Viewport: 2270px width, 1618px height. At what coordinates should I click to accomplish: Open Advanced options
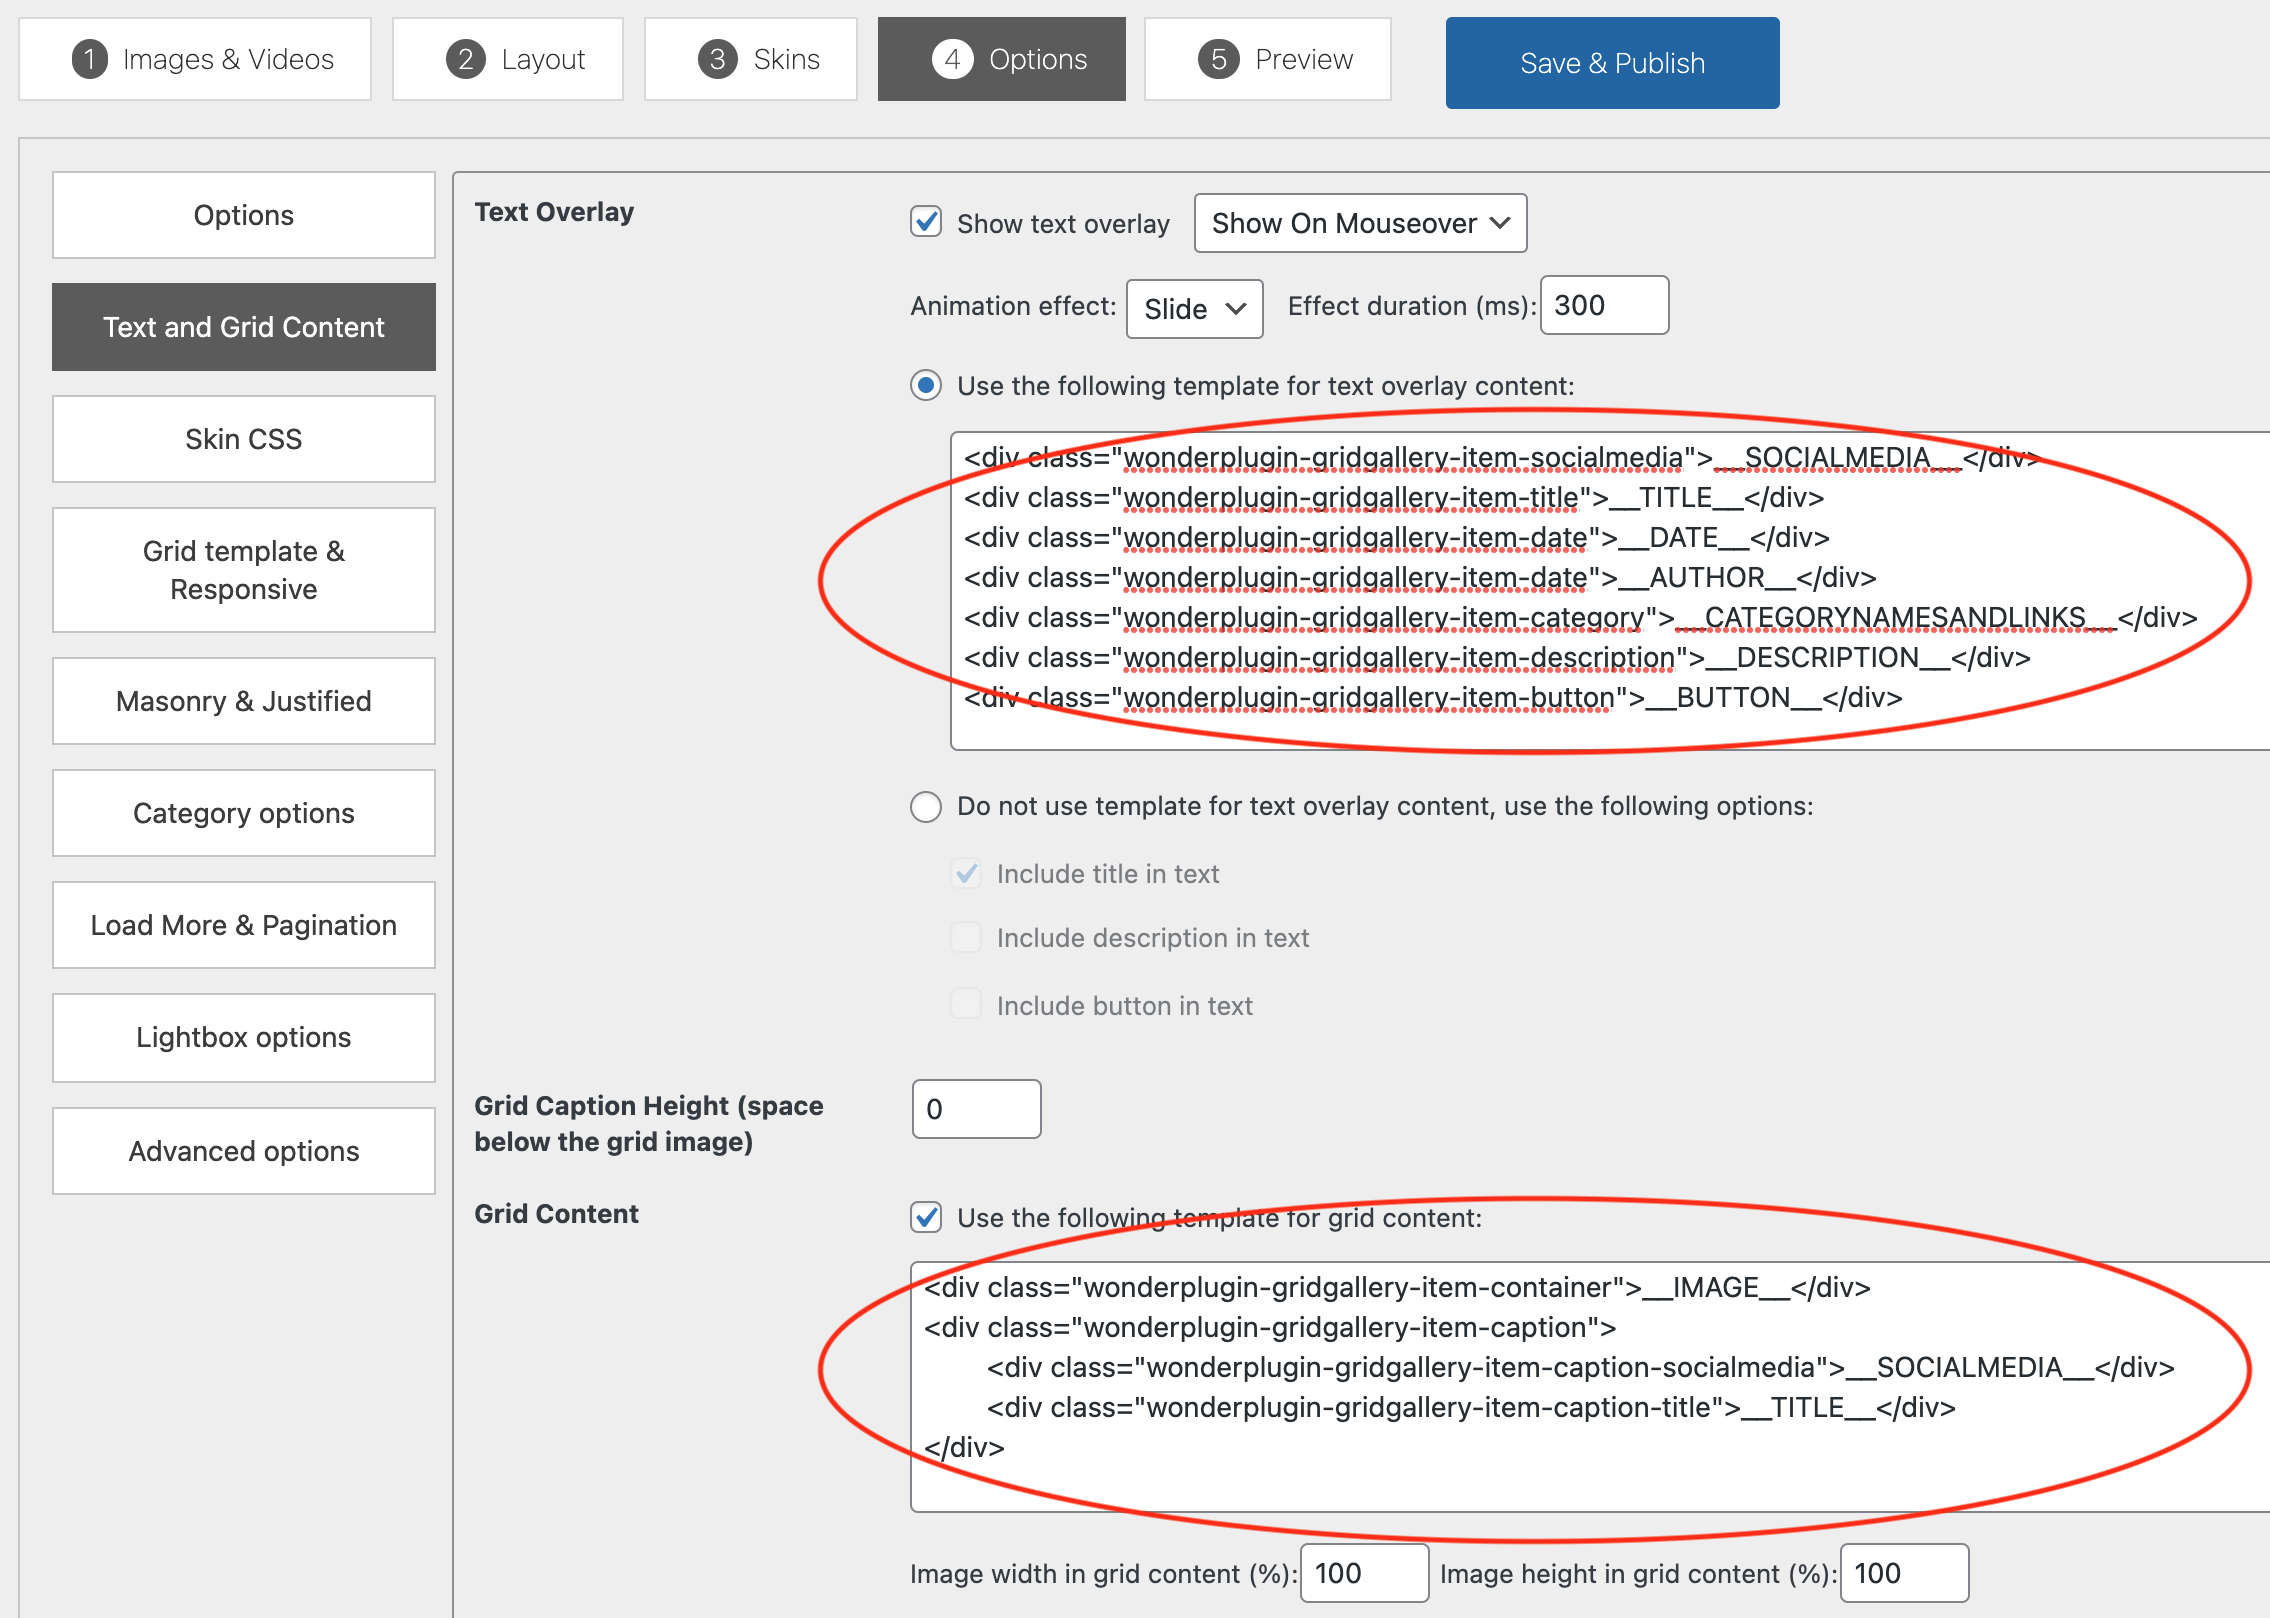pos(243,1150)
